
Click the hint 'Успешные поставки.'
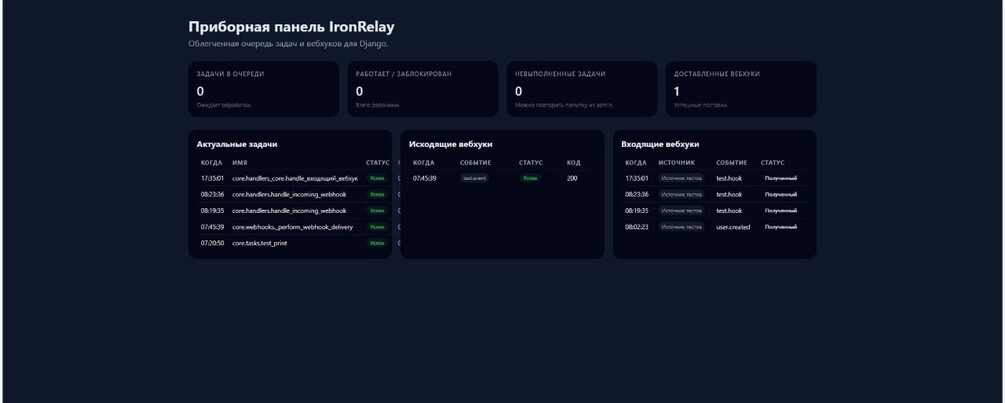pyautogui.click(x=701, y=105)
